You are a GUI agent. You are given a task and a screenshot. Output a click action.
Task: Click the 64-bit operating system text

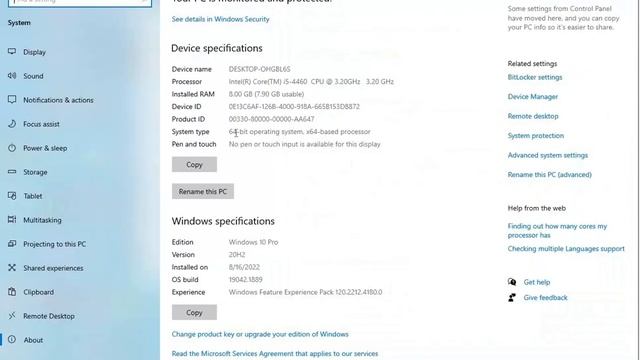pos(300,132)
